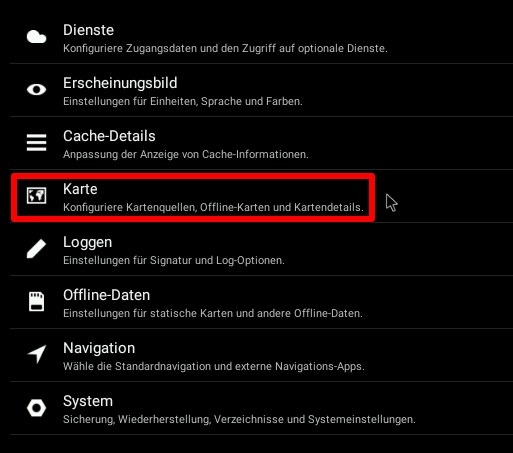Open the Dienste settings category

[261, 37]
